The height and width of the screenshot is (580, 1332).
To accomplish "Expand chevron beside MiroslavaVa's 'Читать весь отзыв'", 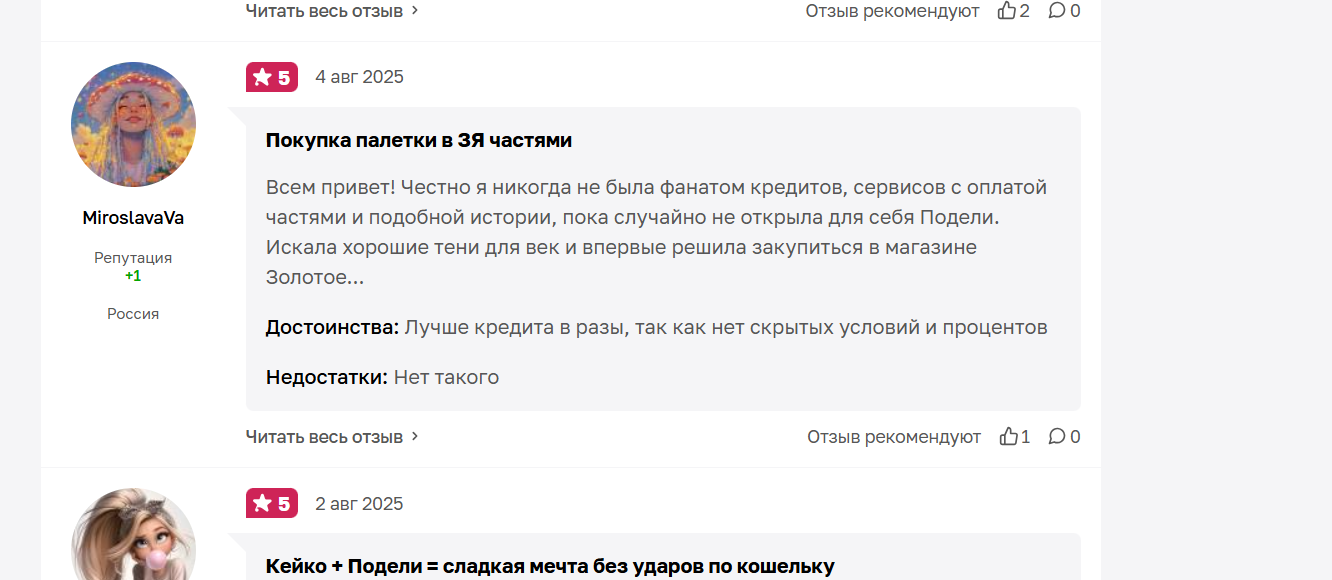I will pos(415,437).
